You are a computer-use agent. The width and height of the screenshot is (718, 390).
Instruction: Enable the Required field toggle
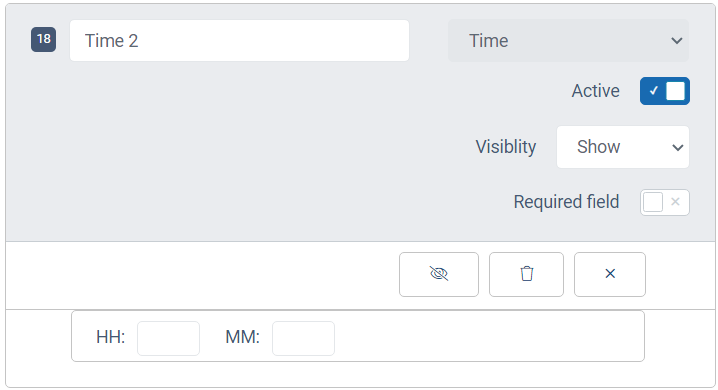point(664,202)
